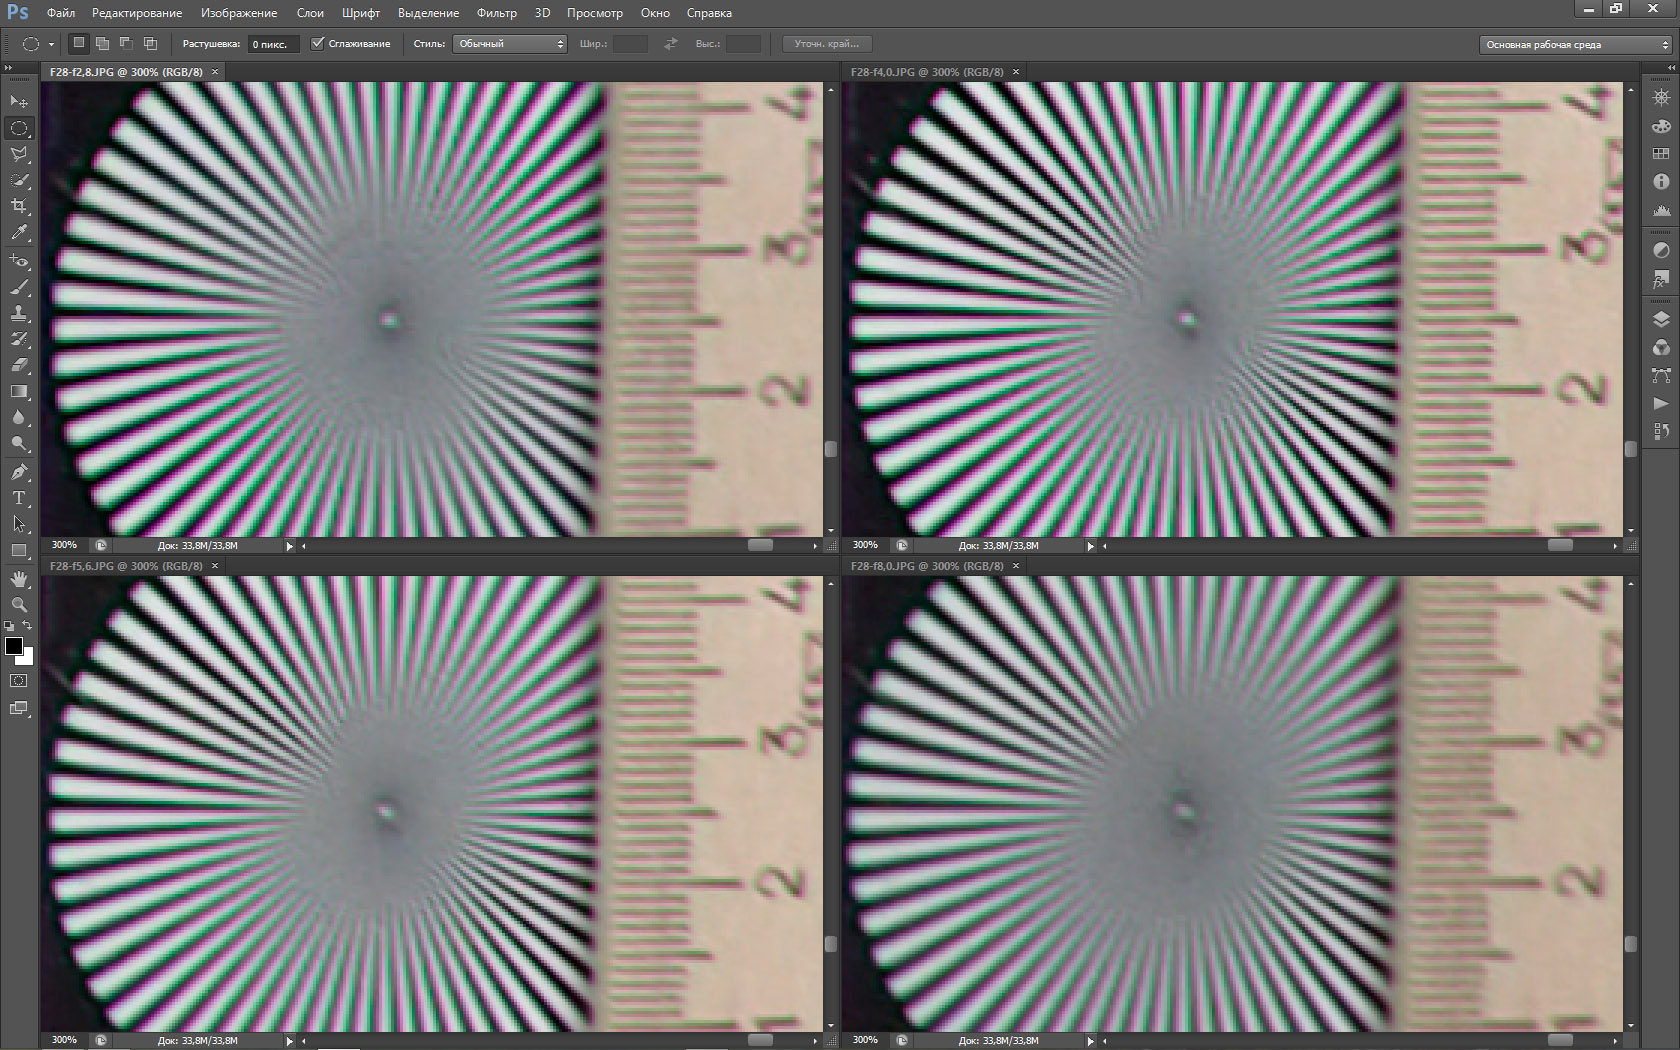Open status bar arrow menu in F28-f5,6.JPG
The height and width of the screenshot is (1050, 1680).
coord(290,1041)
